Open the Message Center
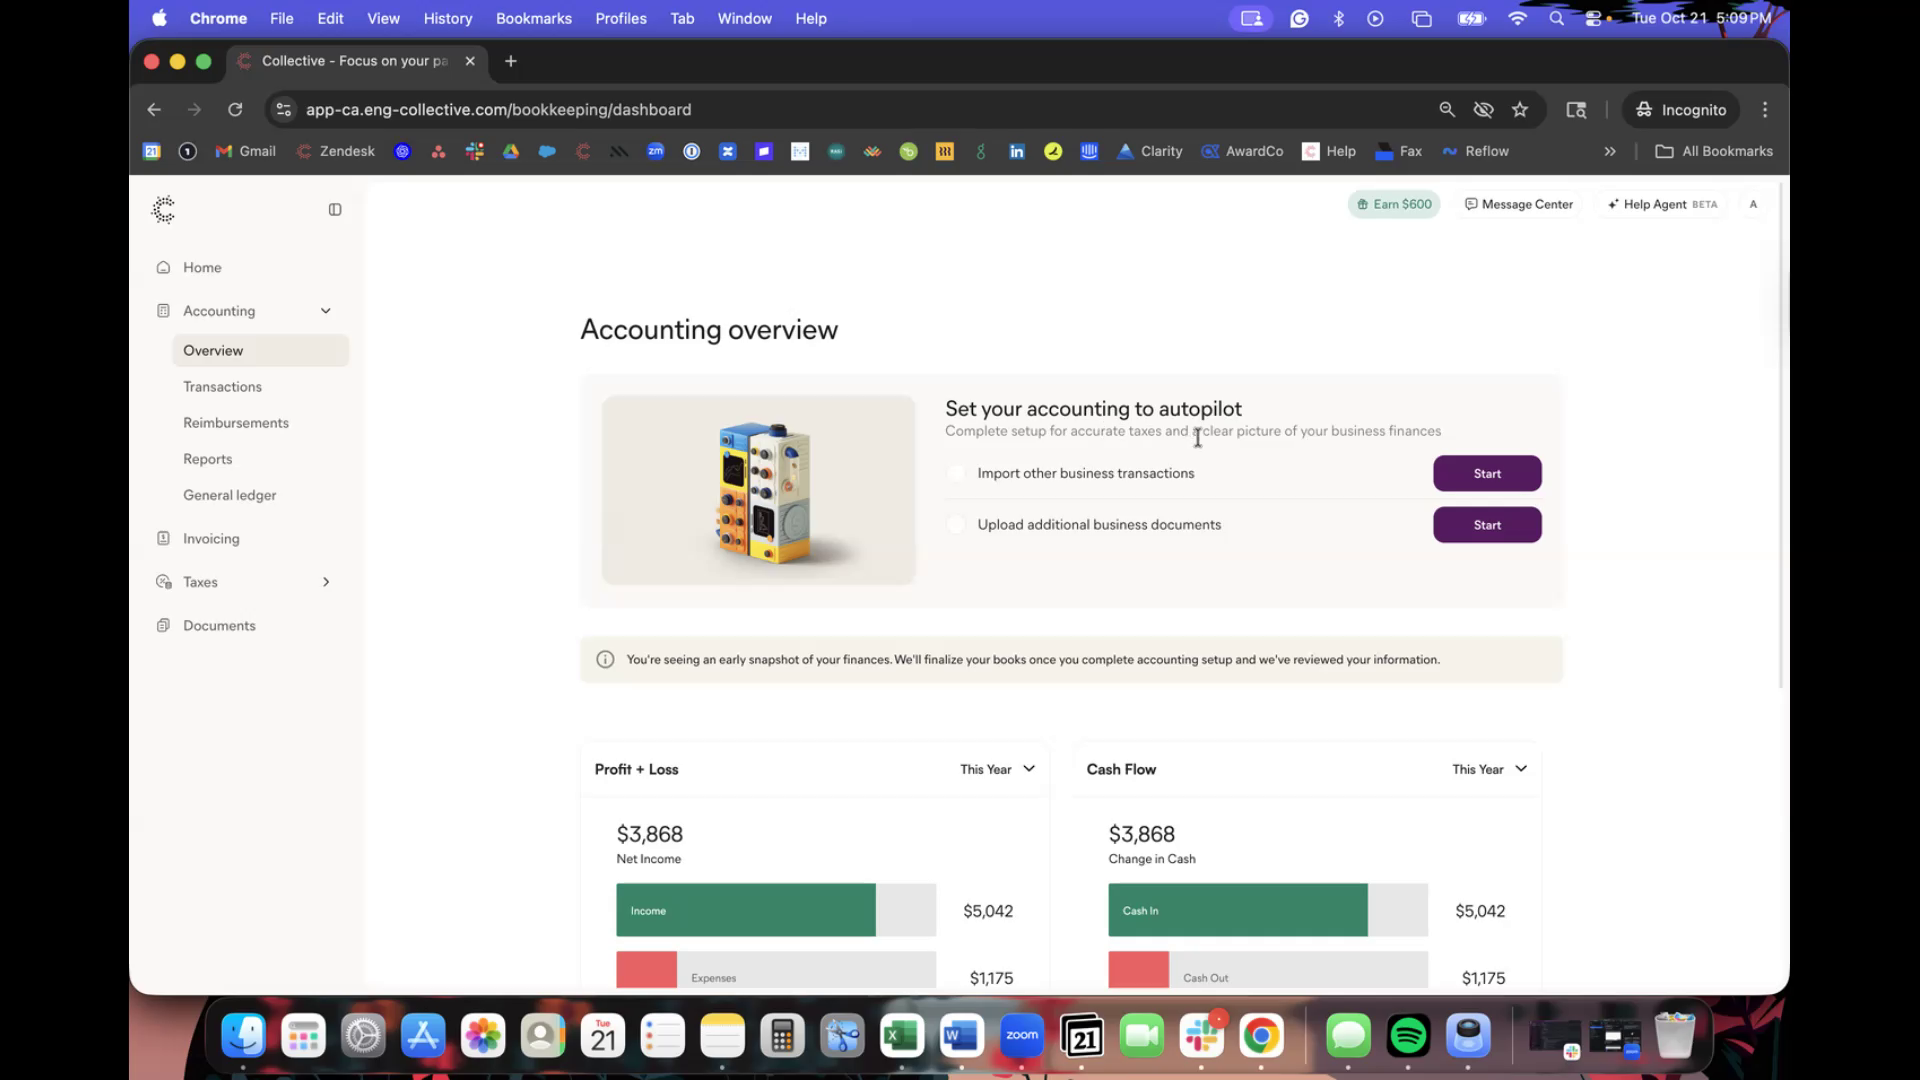This screenshot has height=1080, width=1920. click(1519, 204)
